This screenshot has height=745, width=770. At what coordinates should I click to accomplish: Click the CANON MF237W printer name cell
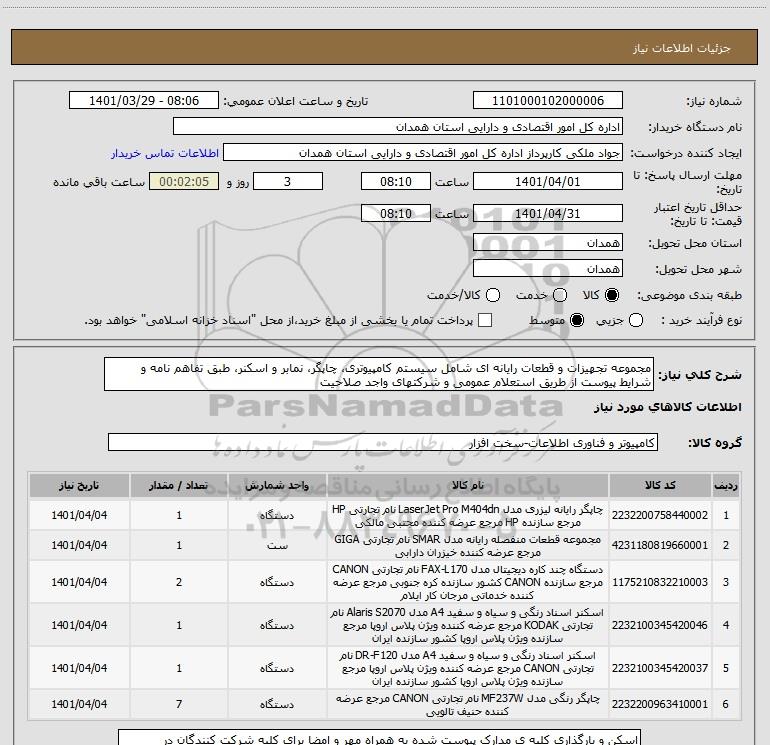pos(468,704)
